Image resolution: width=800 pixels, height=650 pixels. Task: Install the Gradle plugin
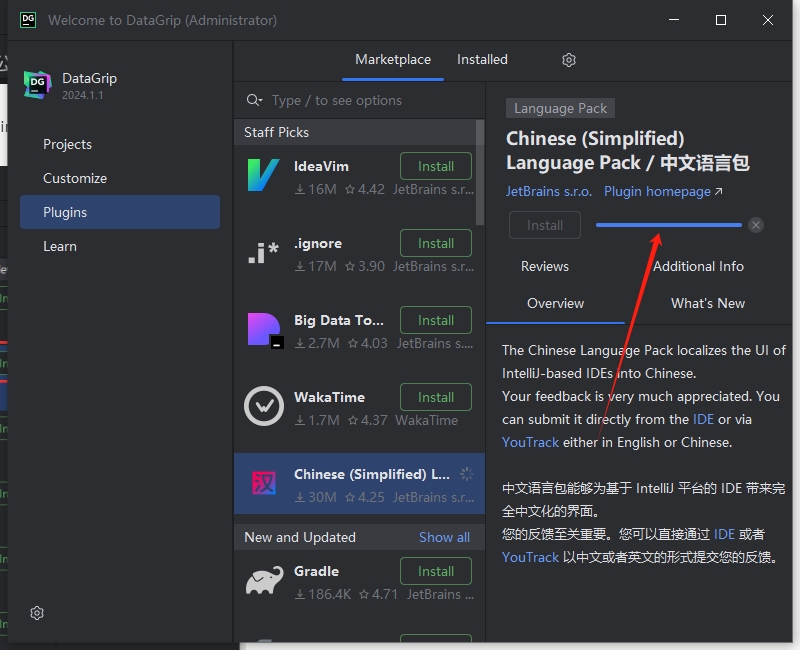(x=436, y=571)
